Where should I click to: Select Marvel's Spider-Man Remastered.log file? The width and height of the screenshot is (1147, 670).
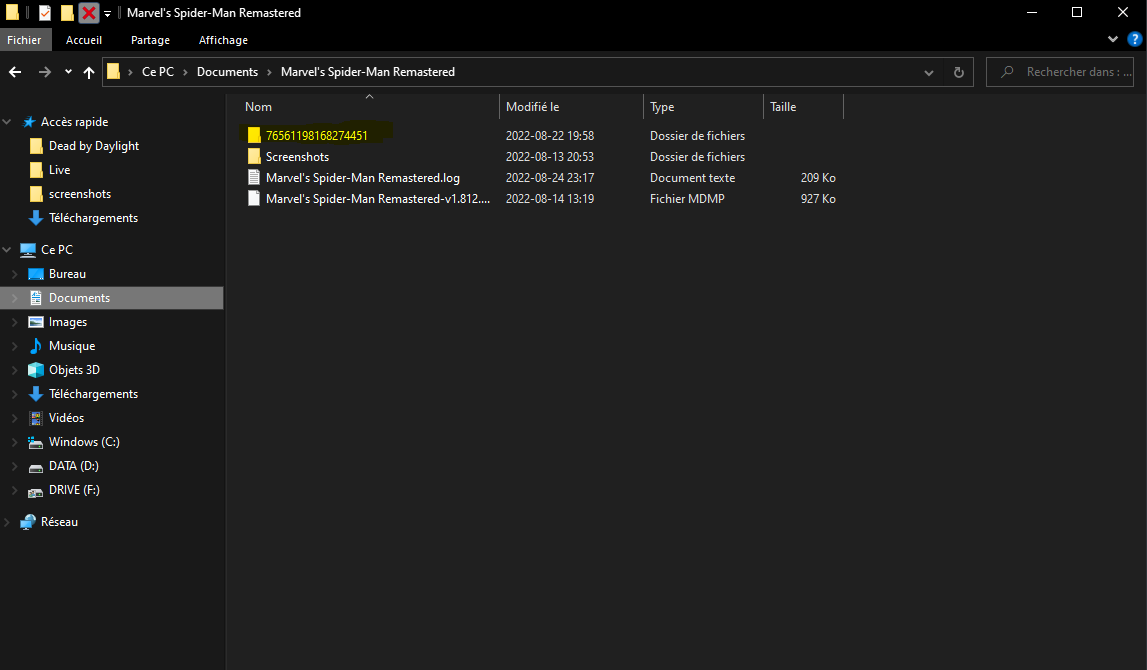(363, 178)
